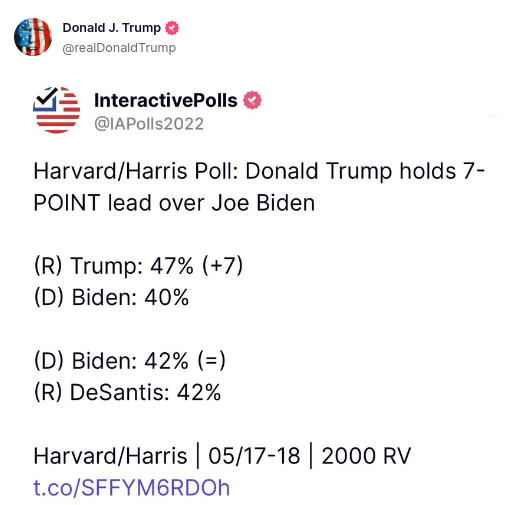The width and height of the screenshot is (520, 505).
Task: Click the 'Harvard/Harris' source text at bottom
Action: pos(110,456)
